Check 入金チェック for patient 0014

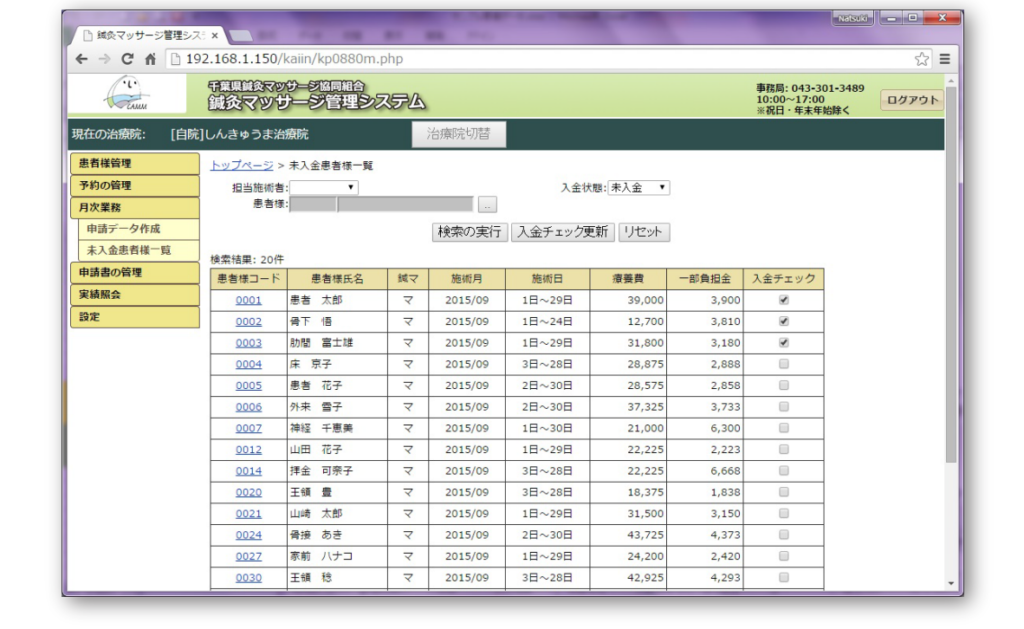pyautogui.click(x=784, y=470)
